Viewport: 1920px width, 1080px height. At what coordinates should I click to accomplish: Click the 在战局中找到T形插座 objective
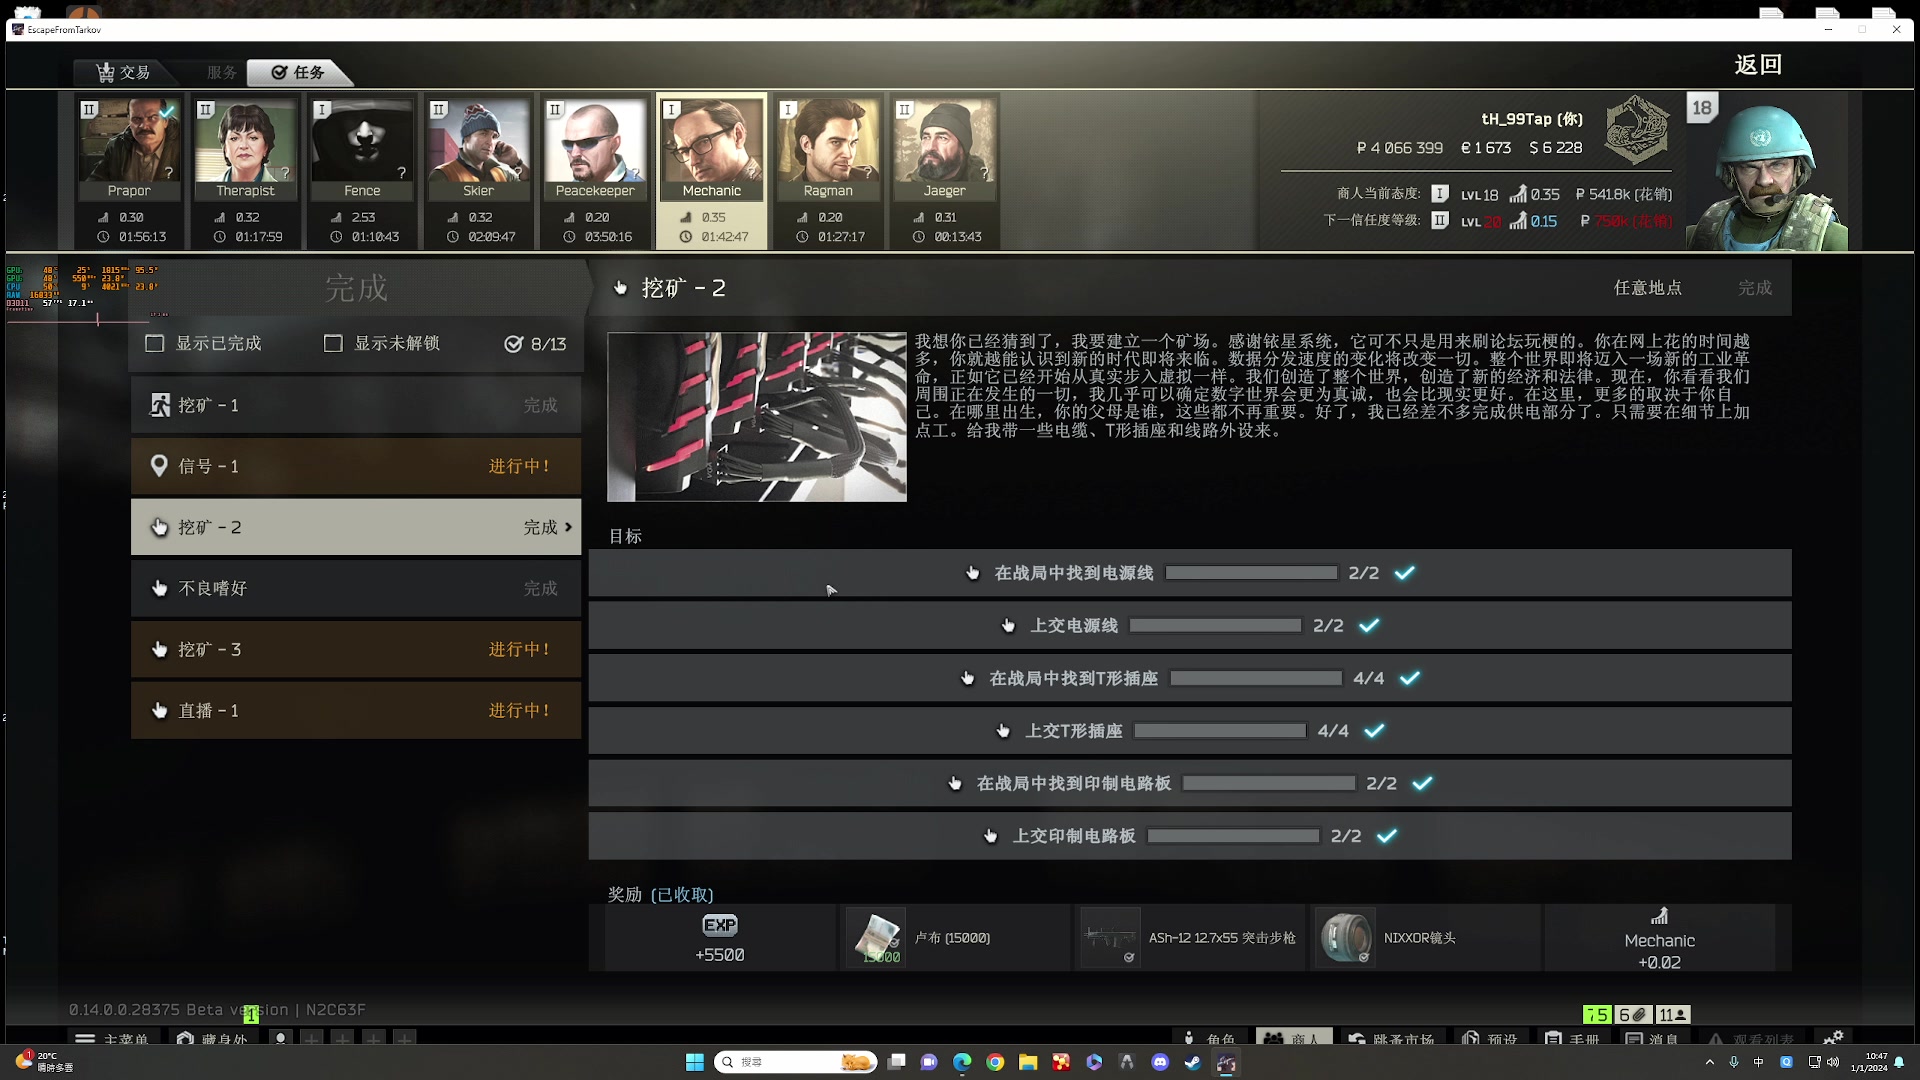(x=1190, y=678)
